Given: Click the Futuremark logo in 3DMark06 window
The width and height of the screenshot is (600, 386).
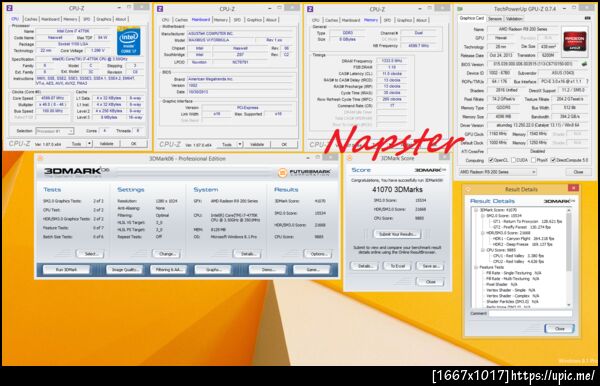Looking at the screenshot, I should [304, 173].
